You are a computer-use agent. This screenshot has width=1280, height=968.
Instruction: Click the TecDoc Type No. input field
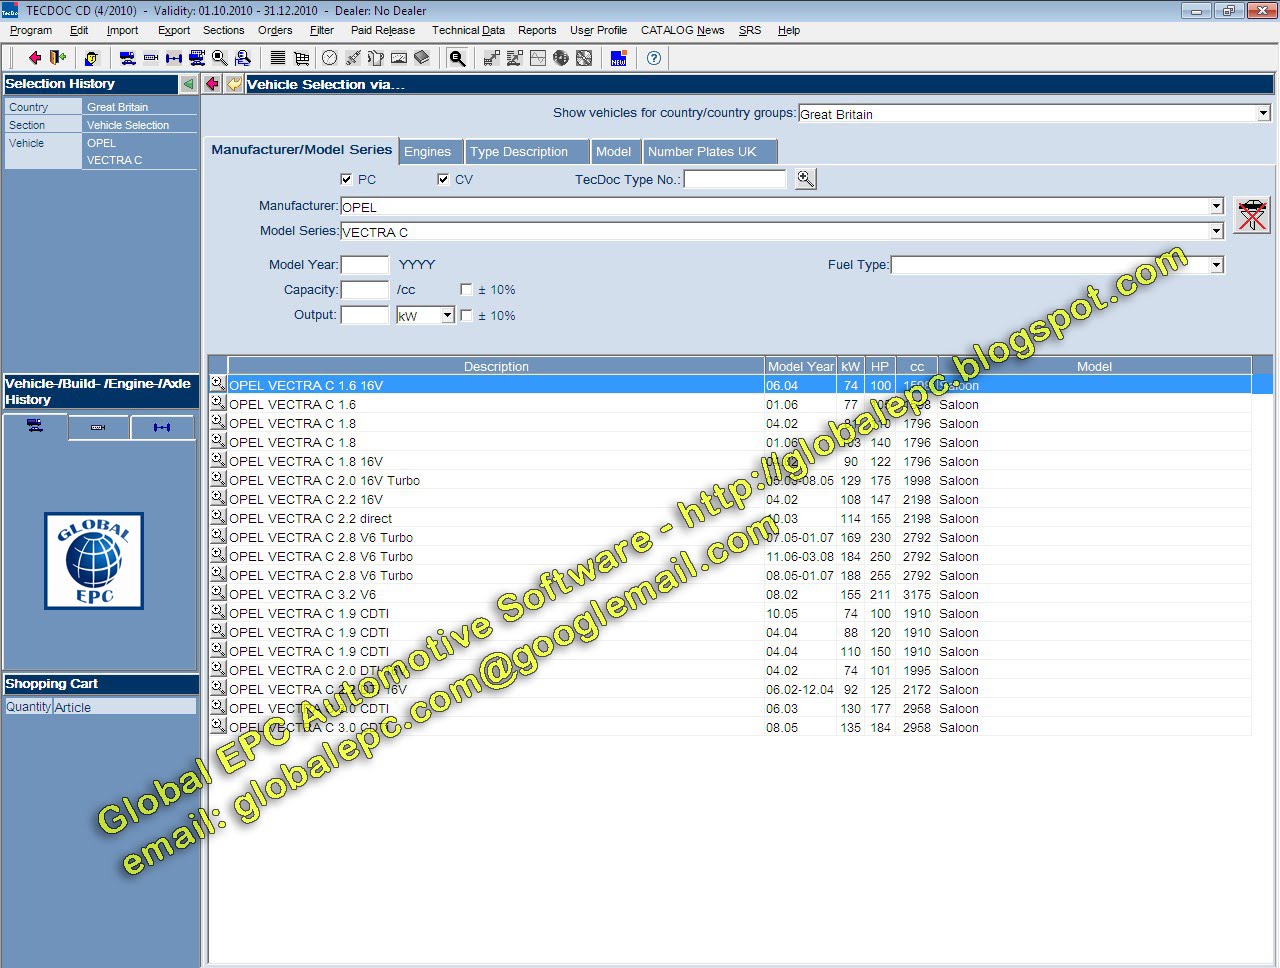(735, 179)
